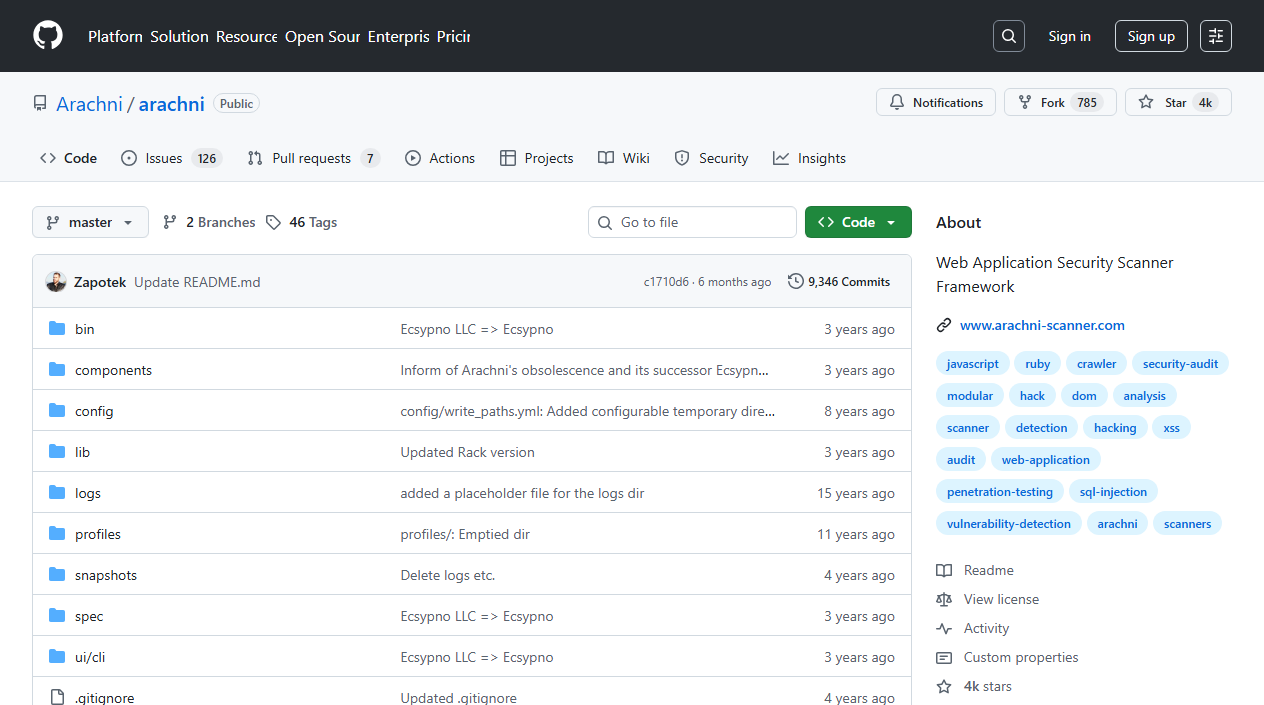
Task: Select the vulnerability-detection topic tag
Action: (1009, 524)
